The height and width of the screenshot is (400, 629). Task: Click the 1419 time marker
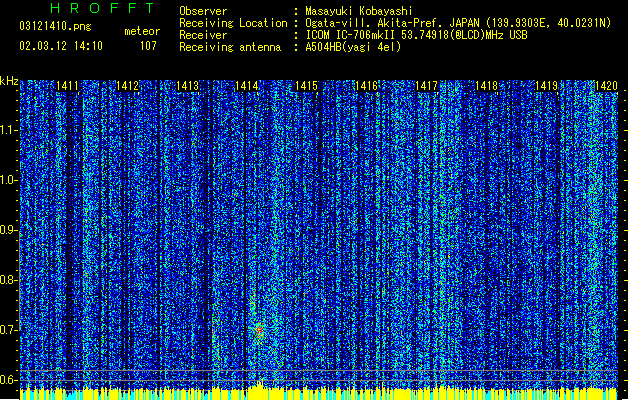tap(546, 85)
